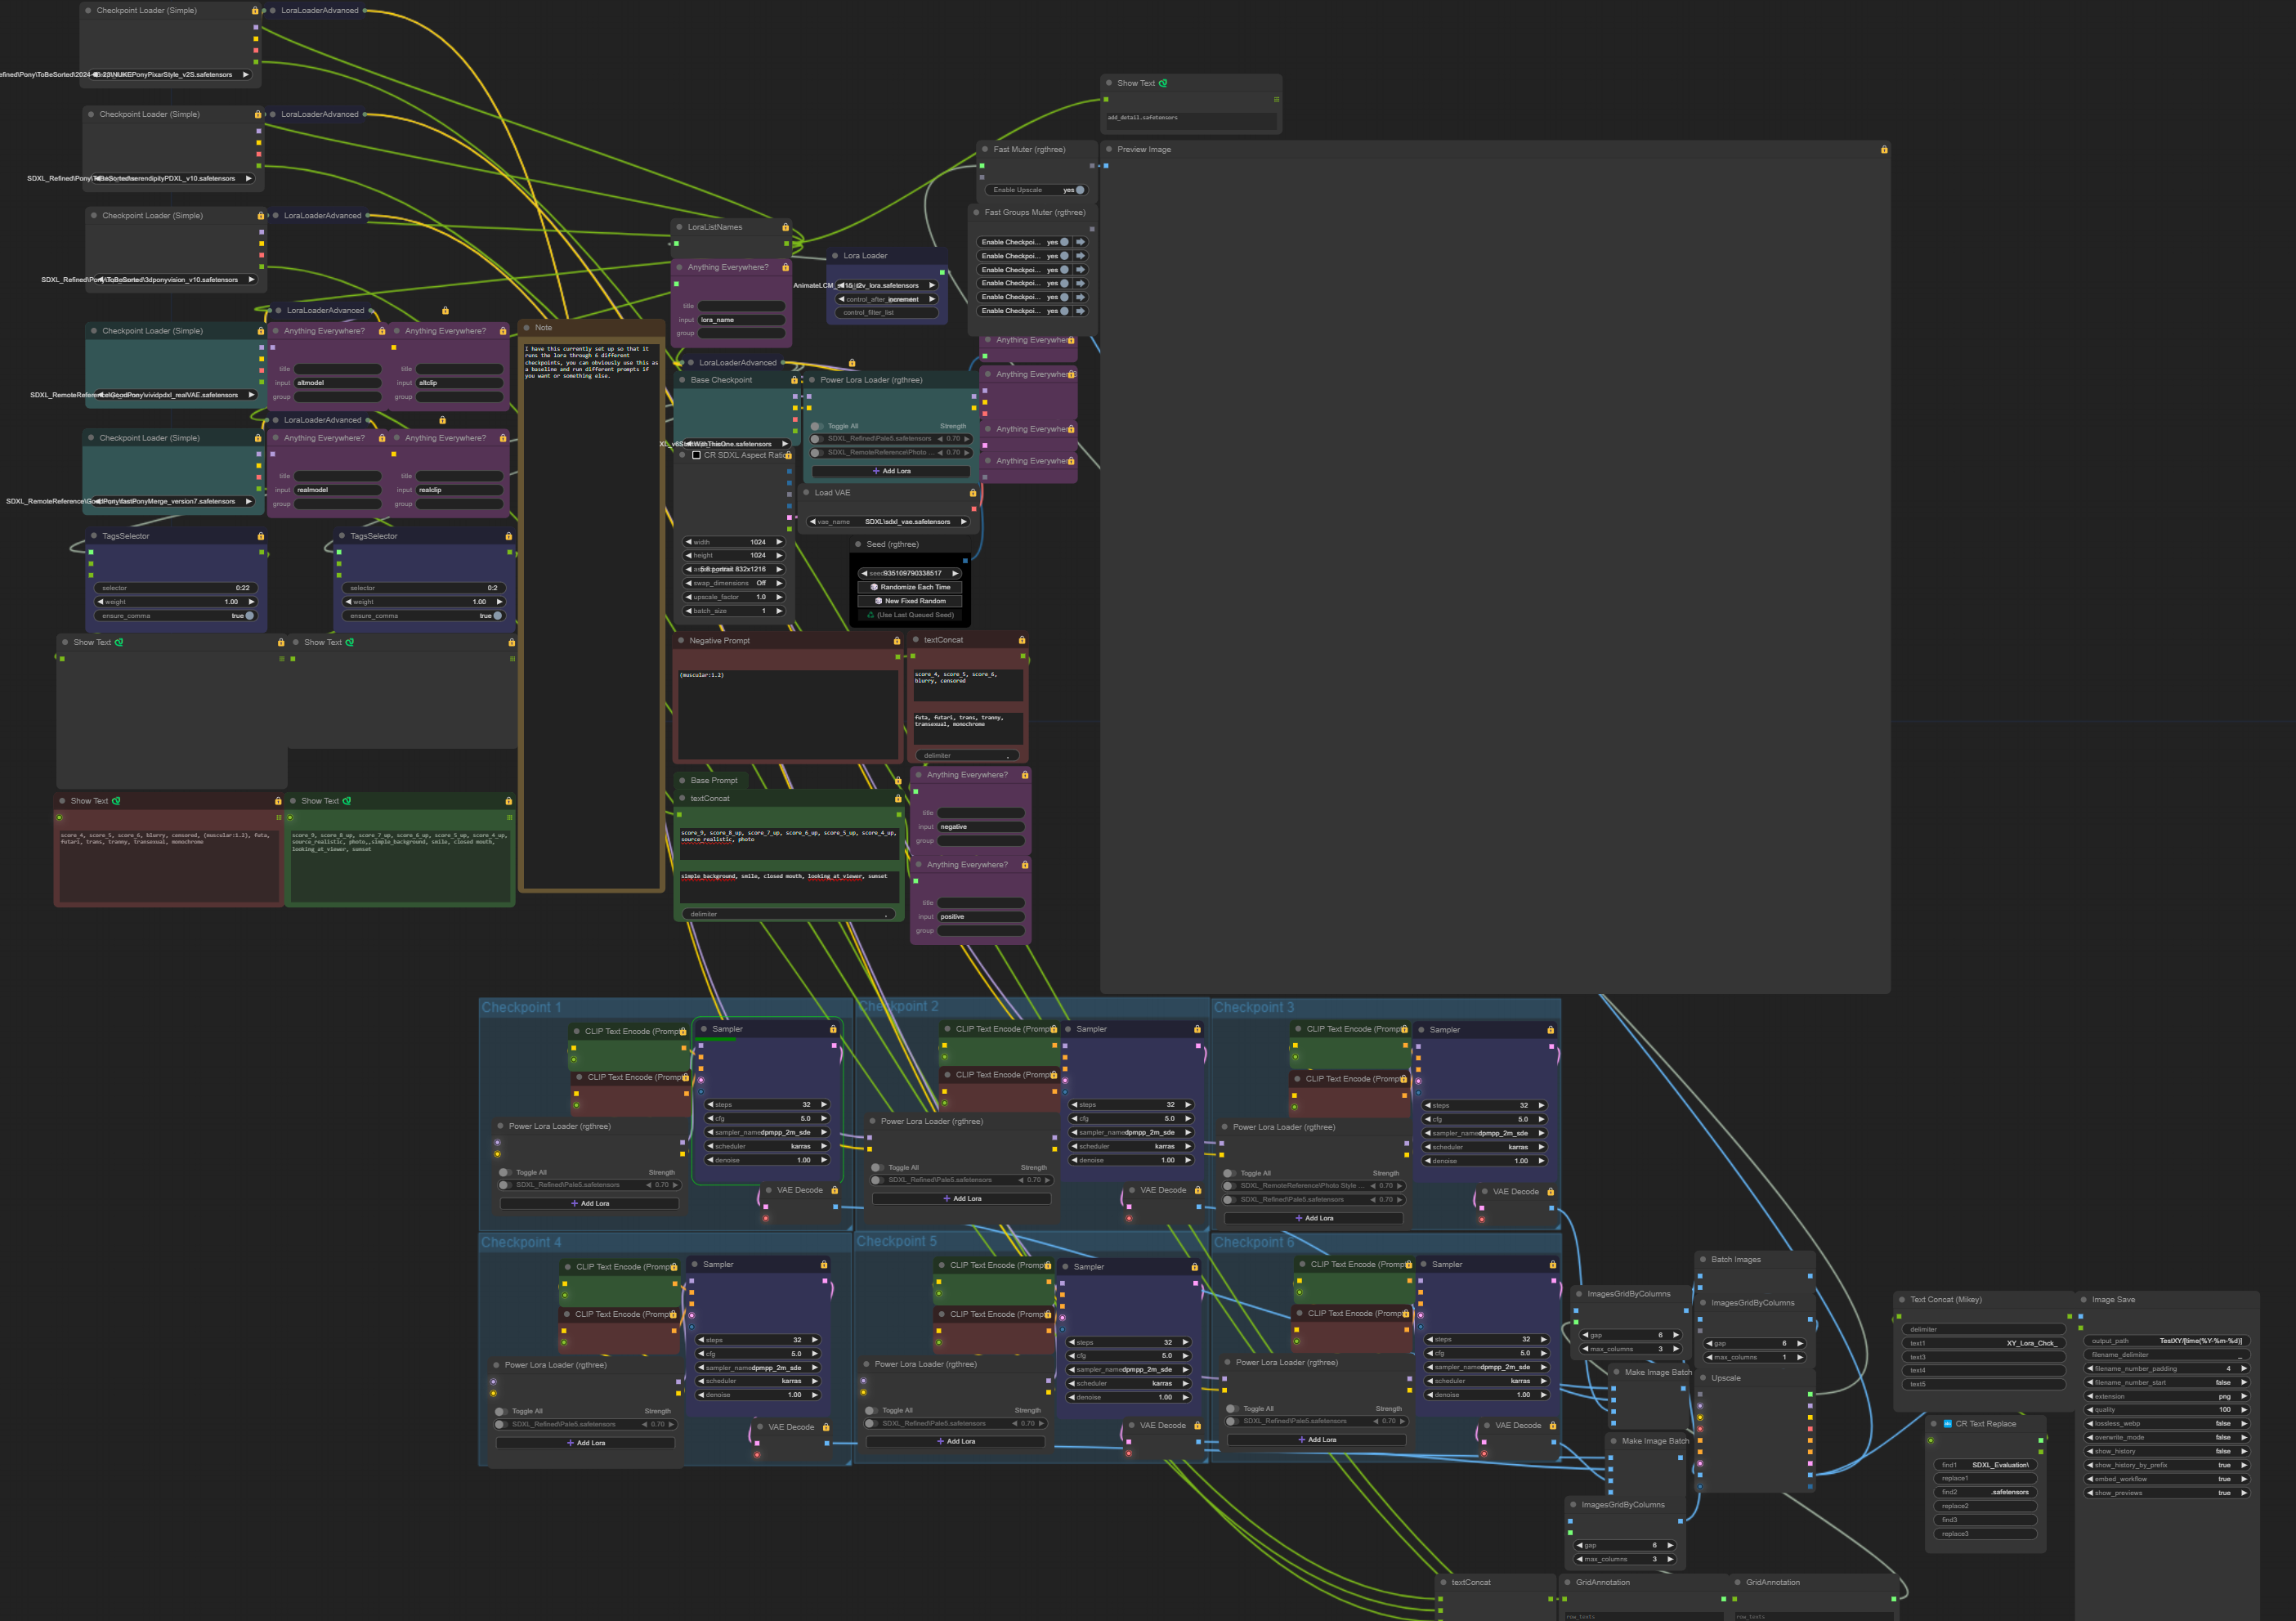Click the green icon beside top Show Text title
Screen dimensions: 2296x1621
(1163, 83)
